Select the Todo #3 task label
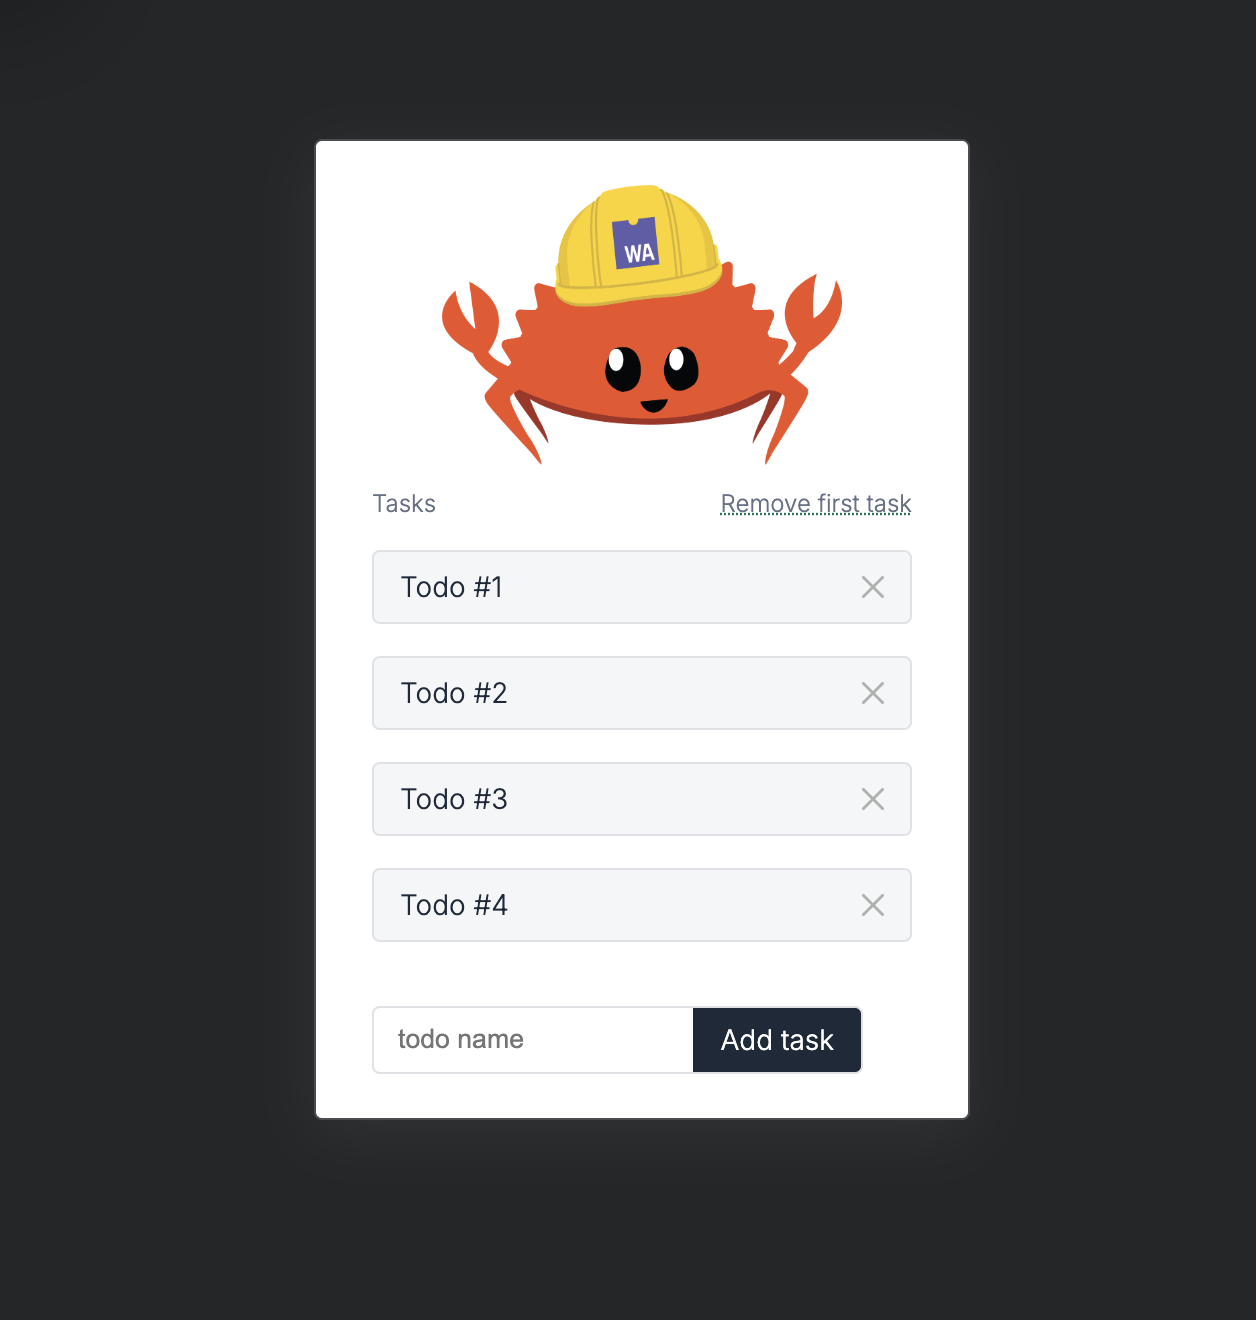1256x1320 pixels. click(x=454, y=799)
